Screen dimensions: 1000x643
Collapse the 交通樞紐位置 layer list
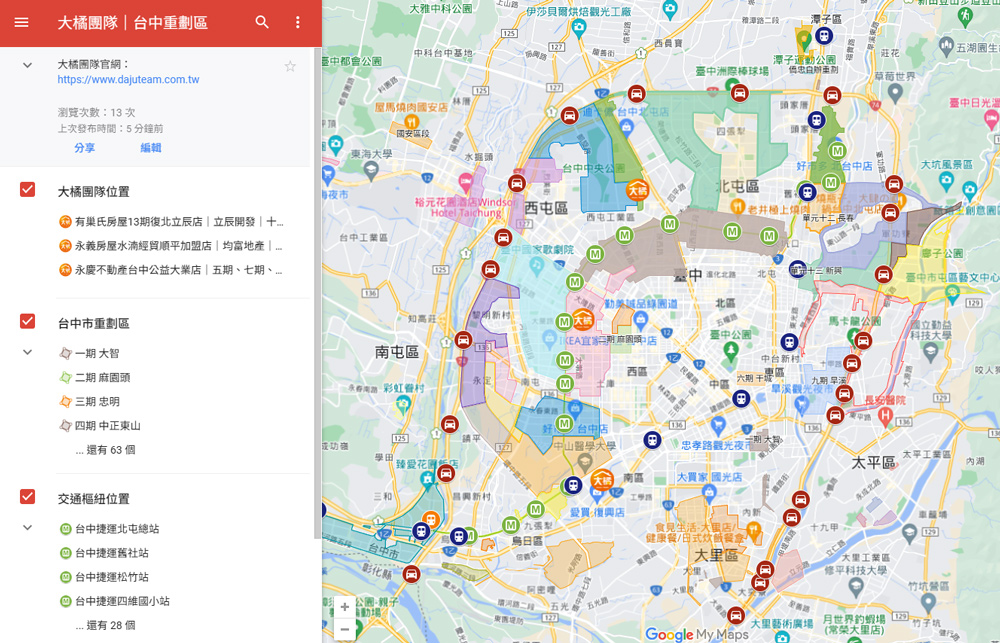[x=27, y=528]
